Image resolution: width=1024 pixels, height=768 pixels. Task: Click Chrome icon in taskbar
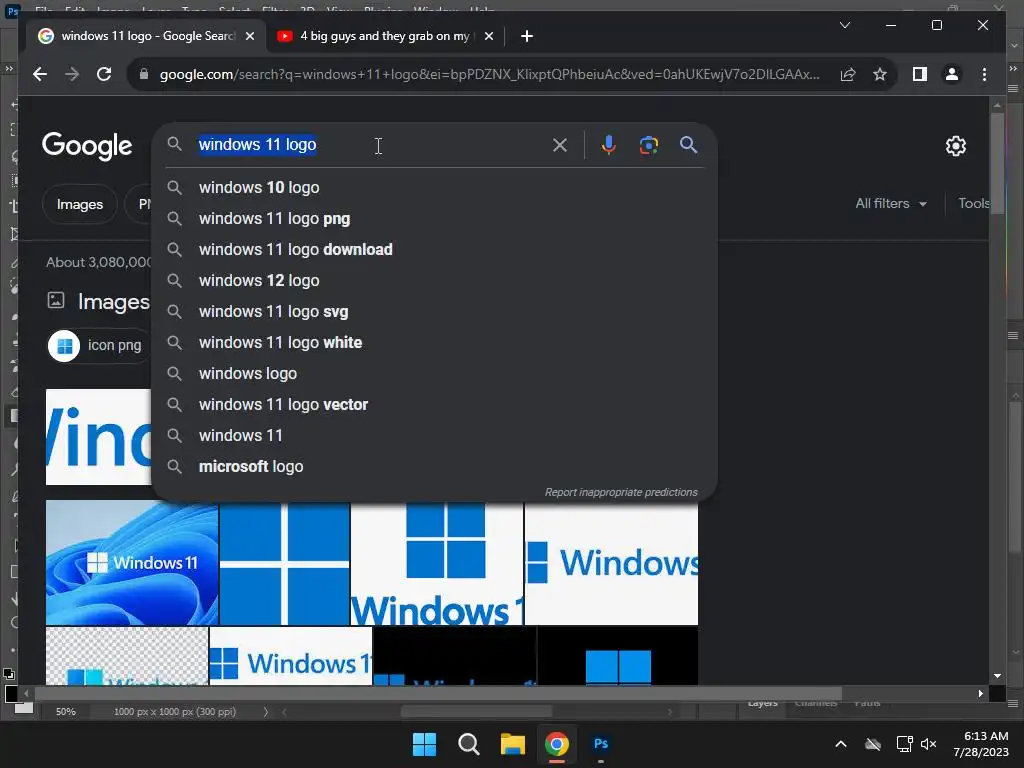[556, 744]
